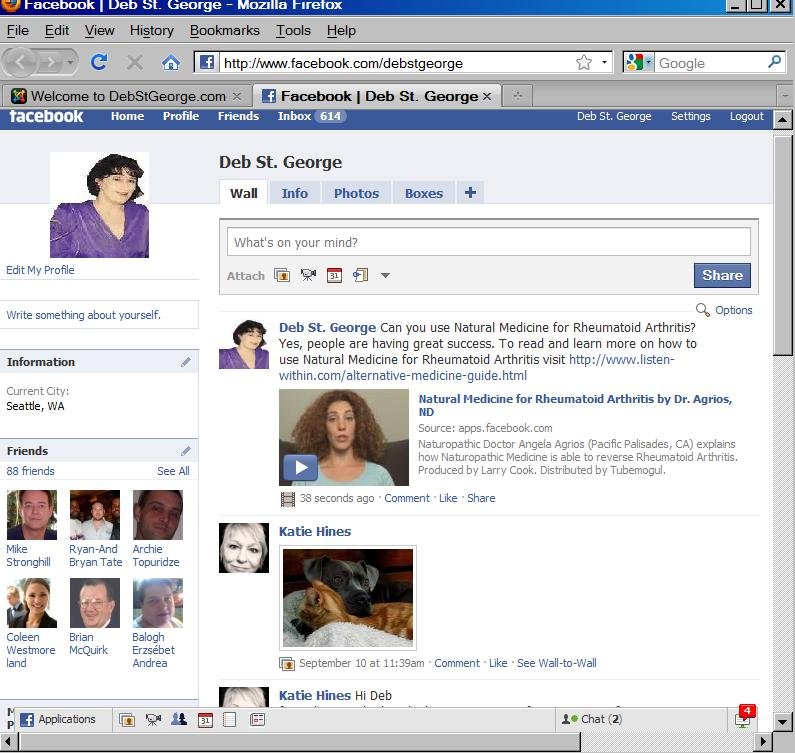Stop page loading with the X icon
The height and width of the screenshot is (753, 795).
click(135, 62)
